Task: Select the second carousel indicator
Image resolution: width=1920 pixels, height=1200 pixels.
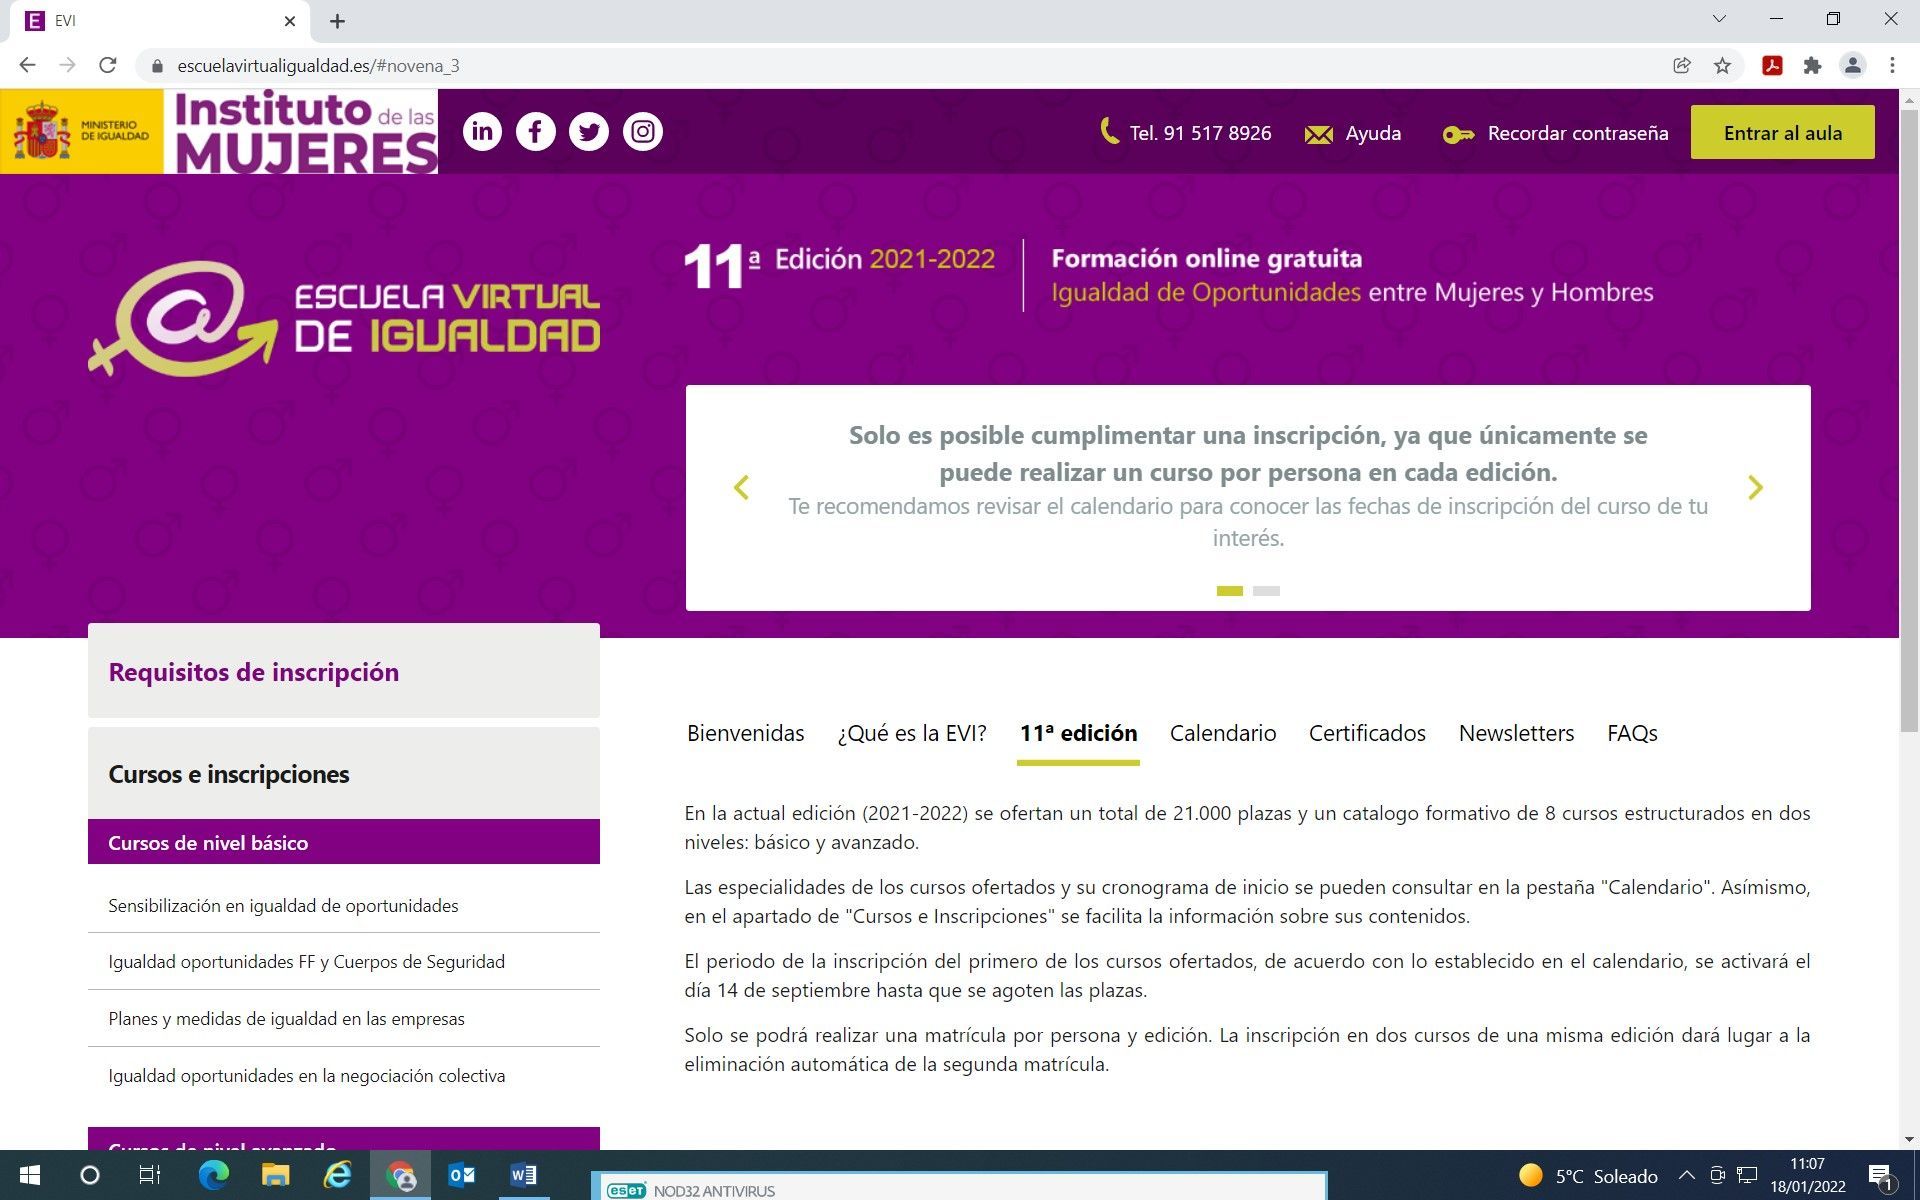Action: (x=1266, y=591)
